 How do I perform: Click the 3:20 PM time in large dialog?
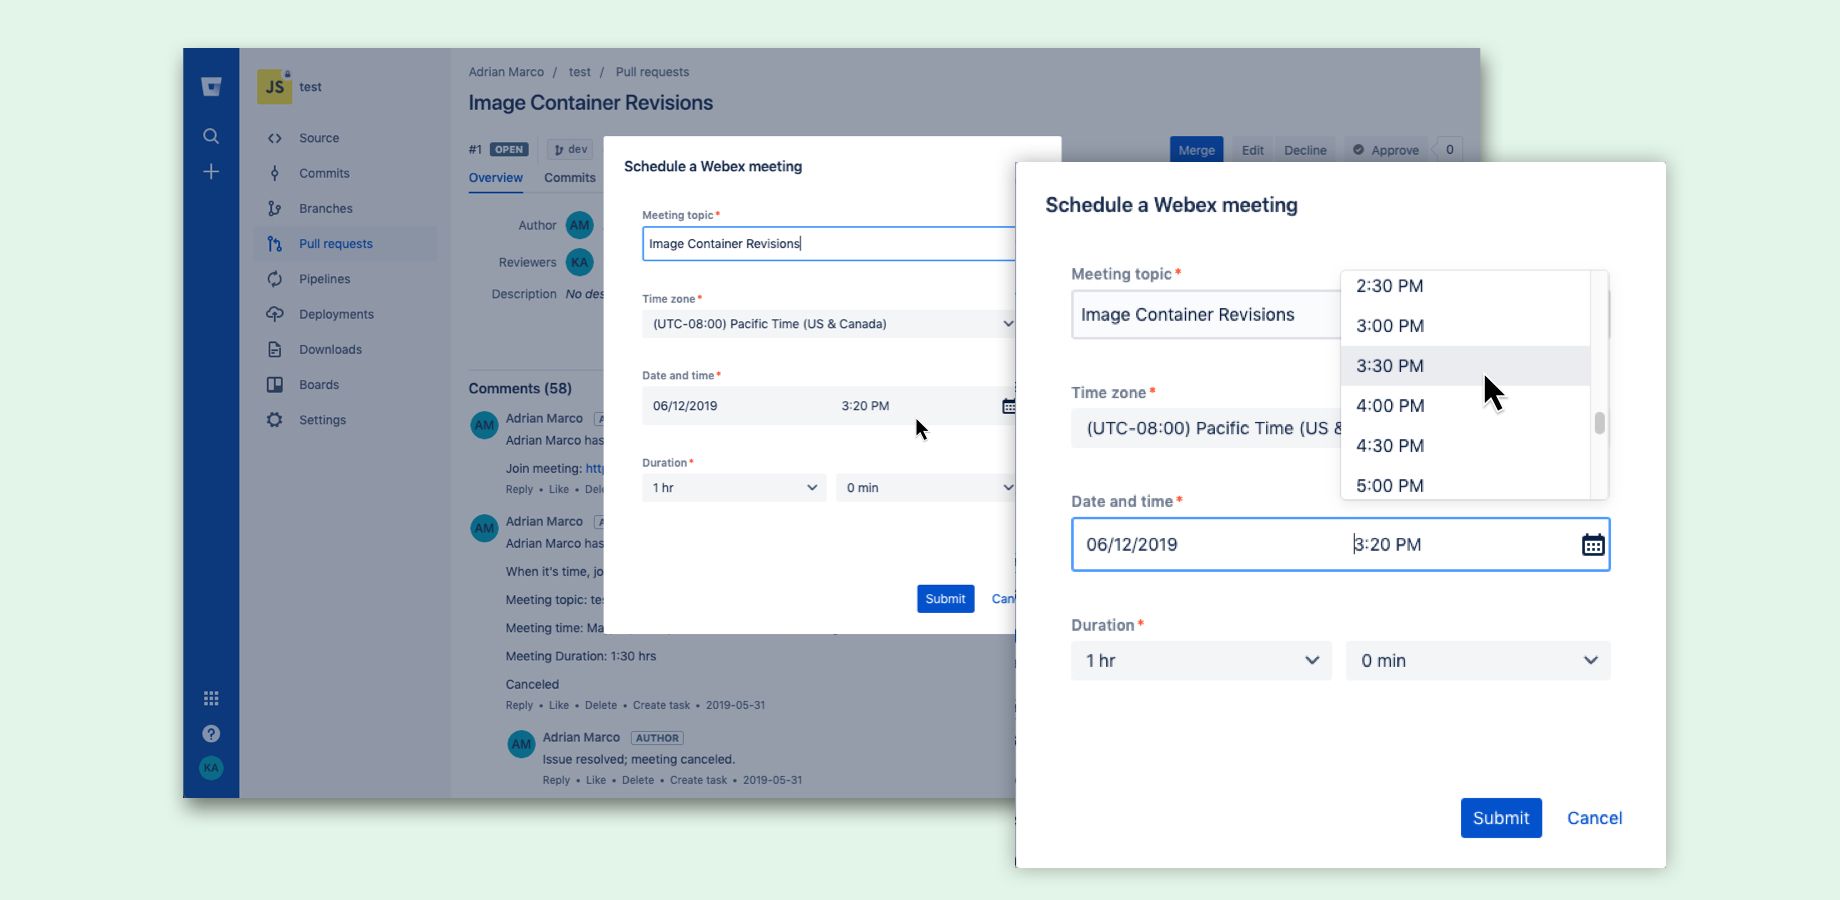click(1387, 545)
